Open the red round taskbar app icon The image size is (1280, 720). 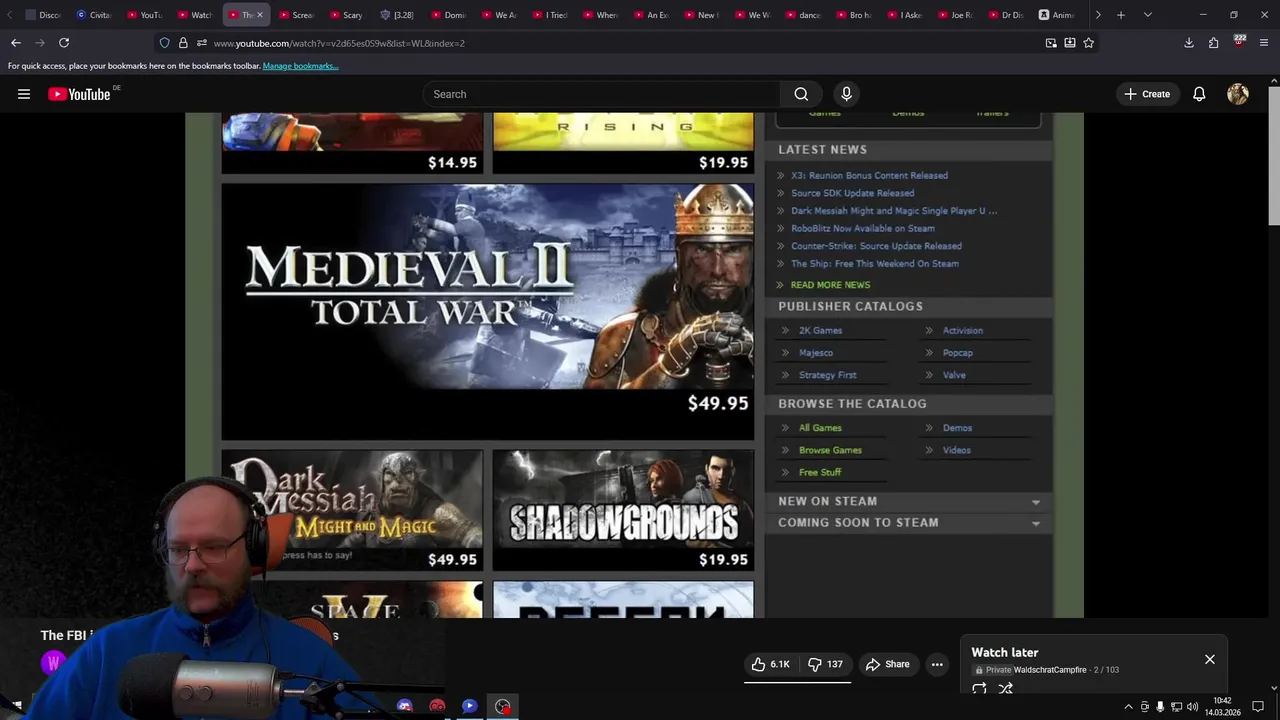(x=437, y=706)
